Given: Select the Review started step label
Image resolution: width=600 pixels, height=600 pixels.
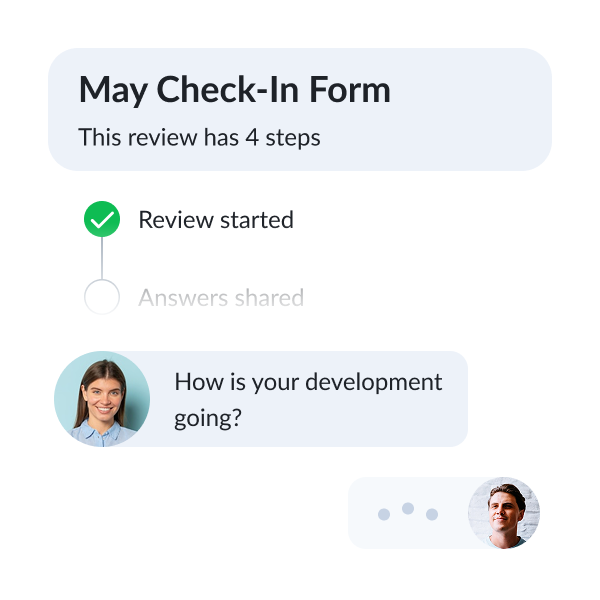Looking at the screenshot, I should tap(216, 220).
